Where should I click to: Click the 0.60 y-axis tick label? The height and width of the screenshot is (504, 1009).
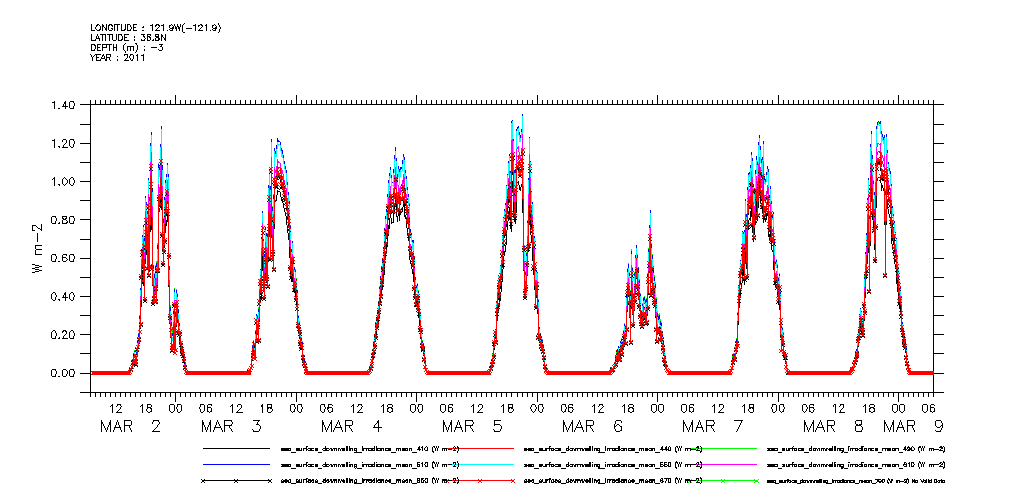pos(64,259)
